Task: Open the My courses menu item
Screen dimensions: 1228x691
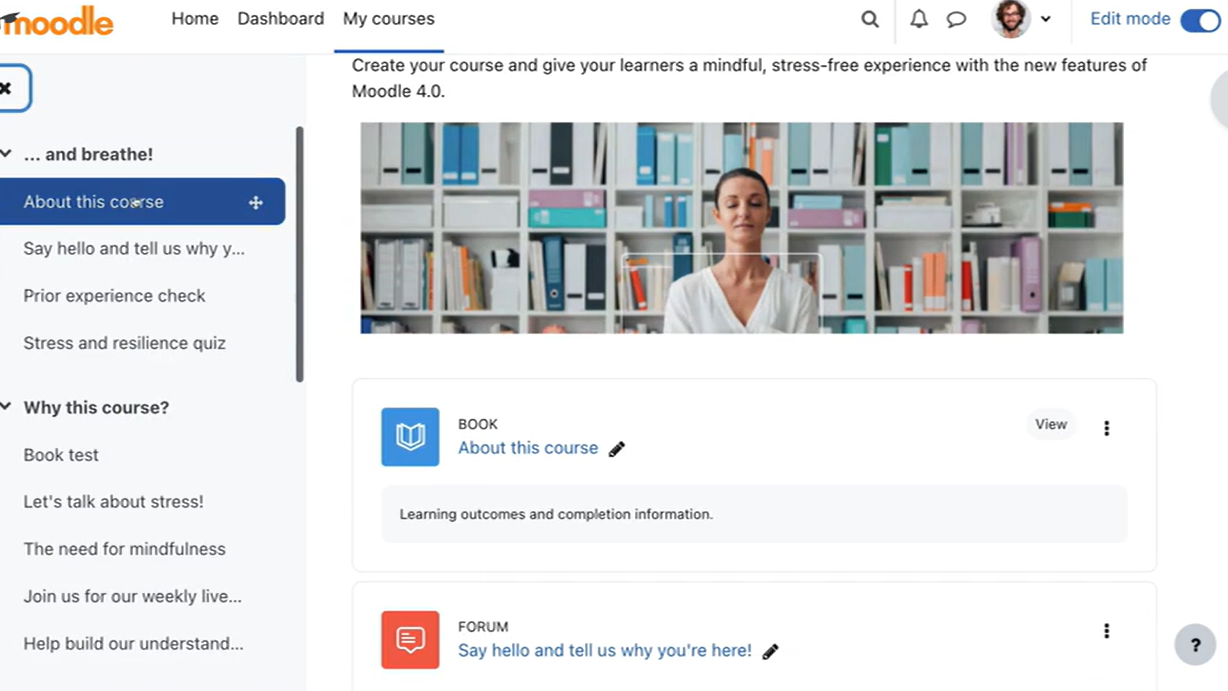Action: point(389,18)
